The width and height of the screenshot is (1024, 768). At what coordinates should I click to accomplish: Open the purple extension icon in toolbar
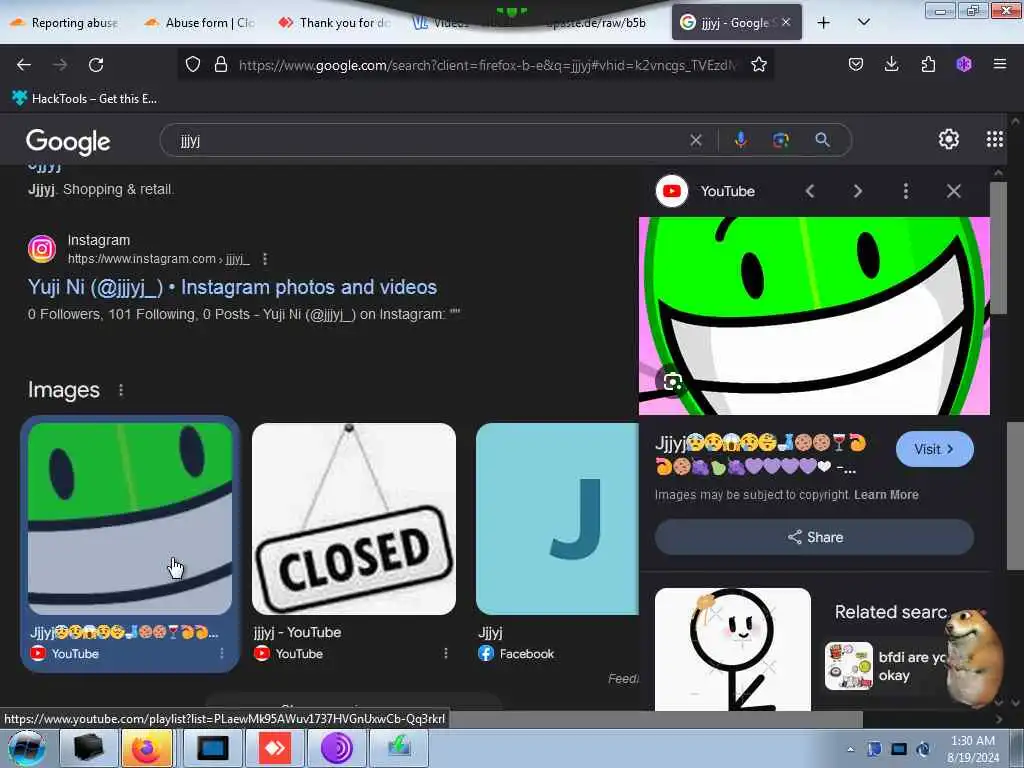[964, 64]
